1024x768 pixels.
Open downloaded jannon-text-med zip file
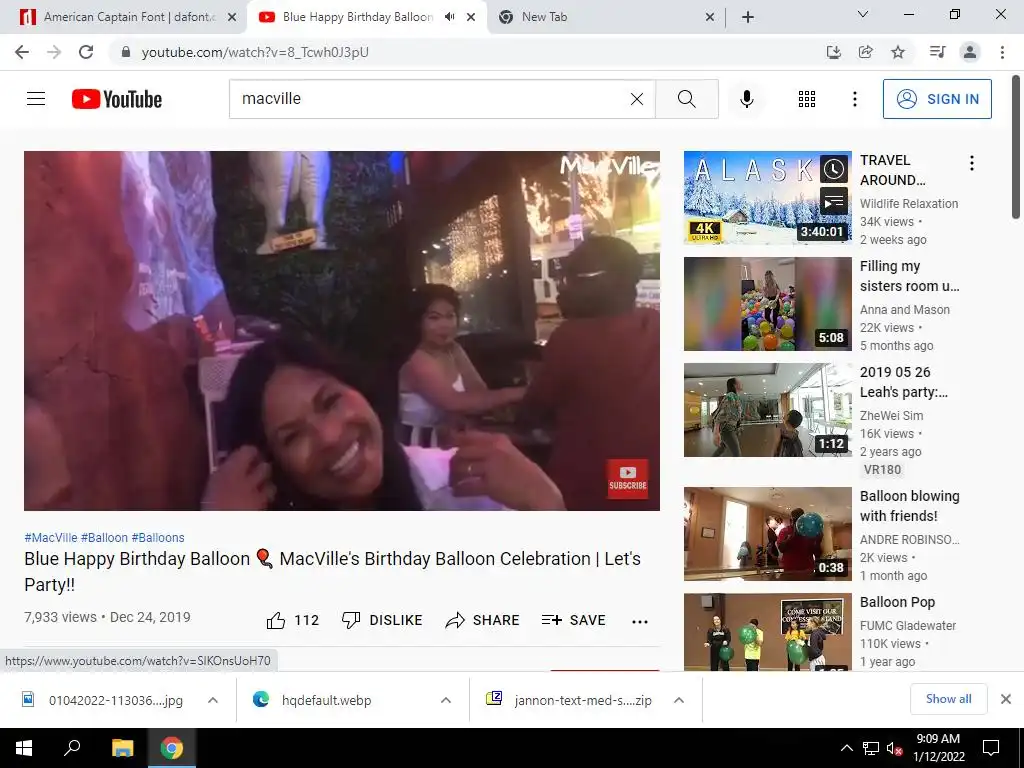coord(568,700)
